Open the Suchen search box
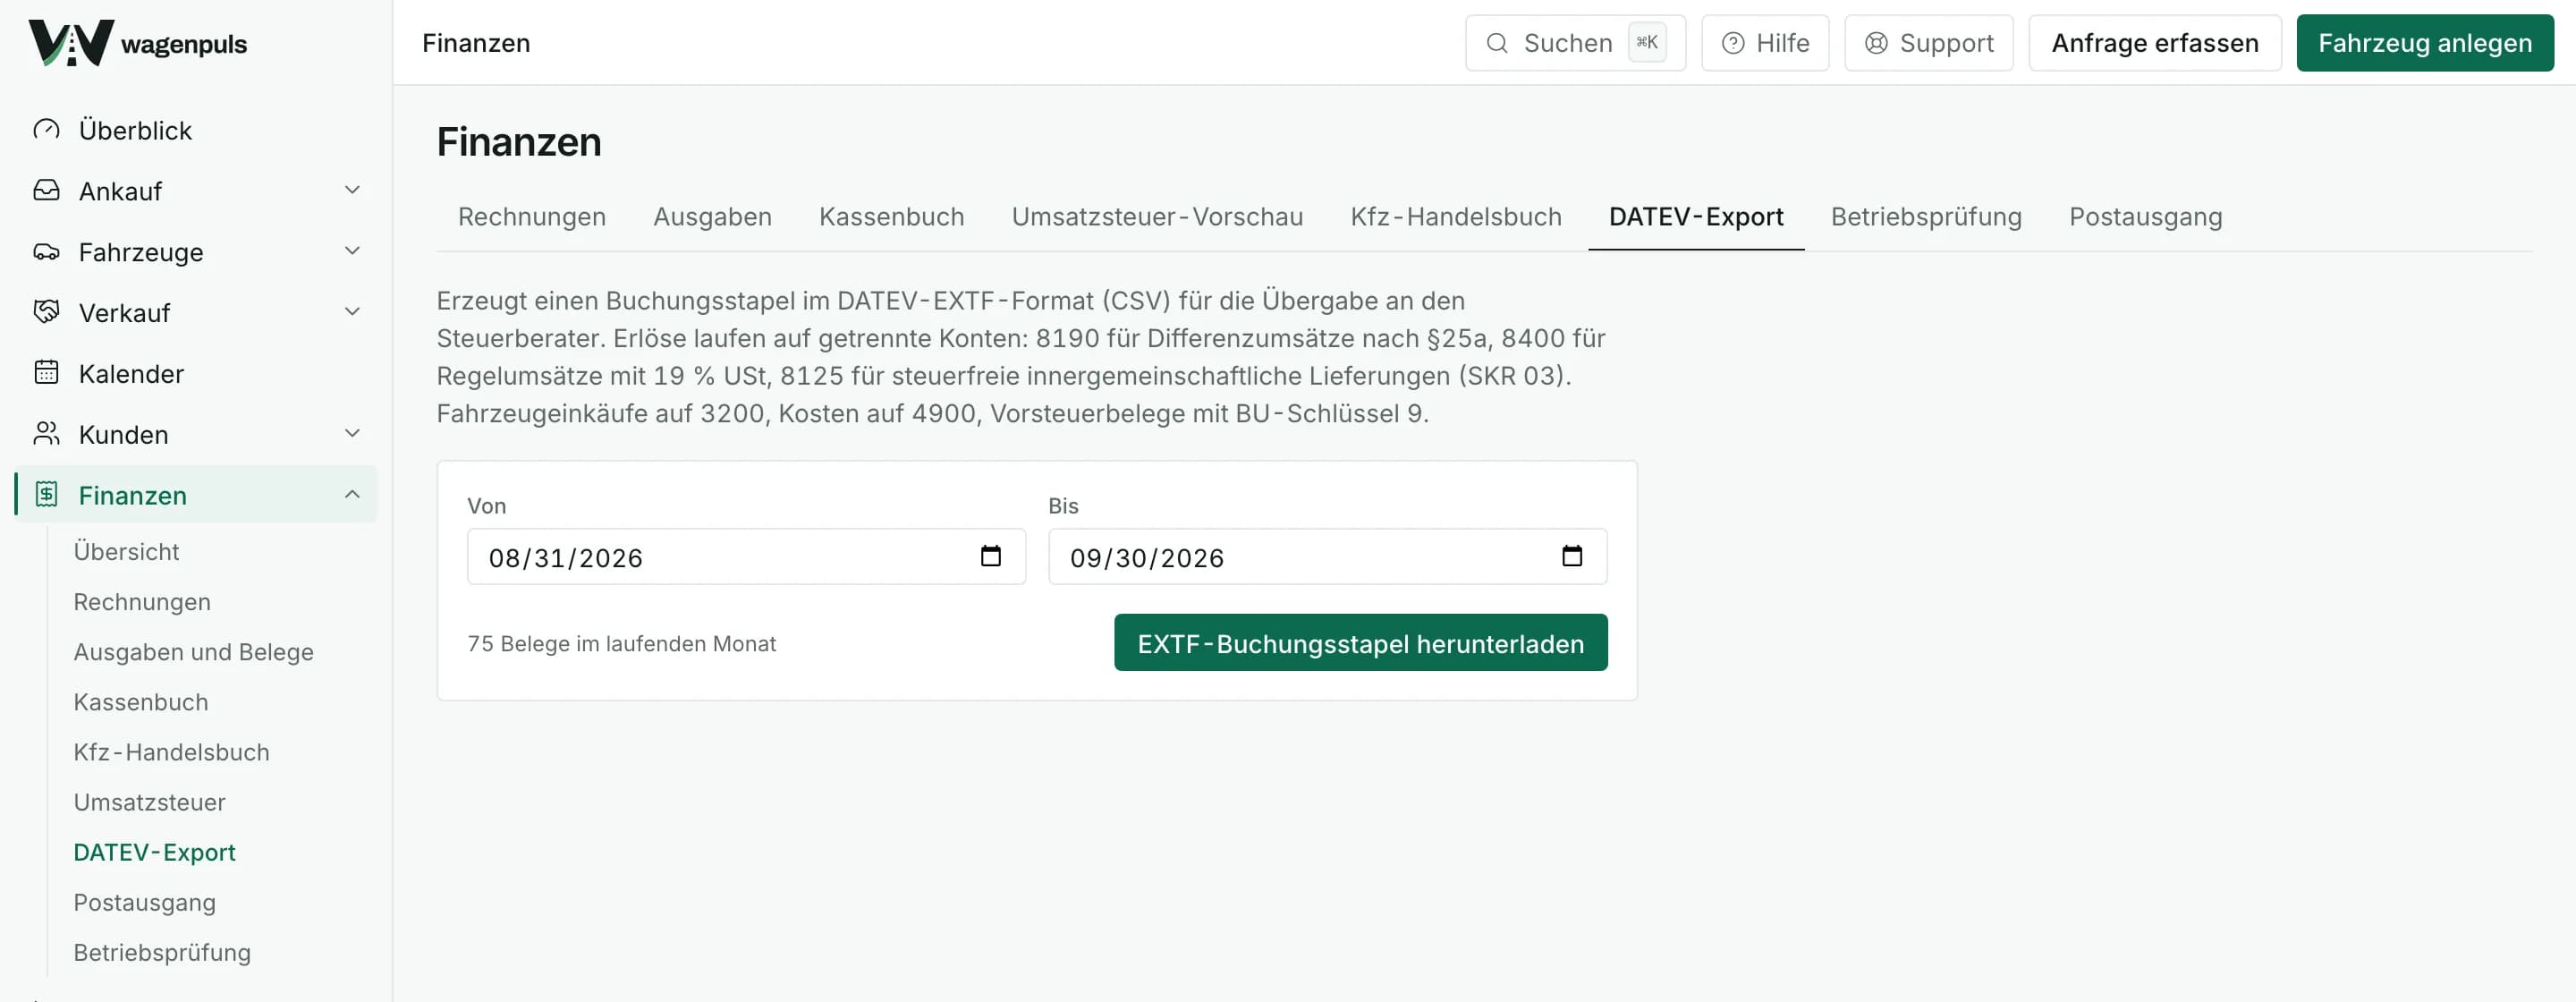The width and height of the screenshot is (2576, 1002). 1575,43
